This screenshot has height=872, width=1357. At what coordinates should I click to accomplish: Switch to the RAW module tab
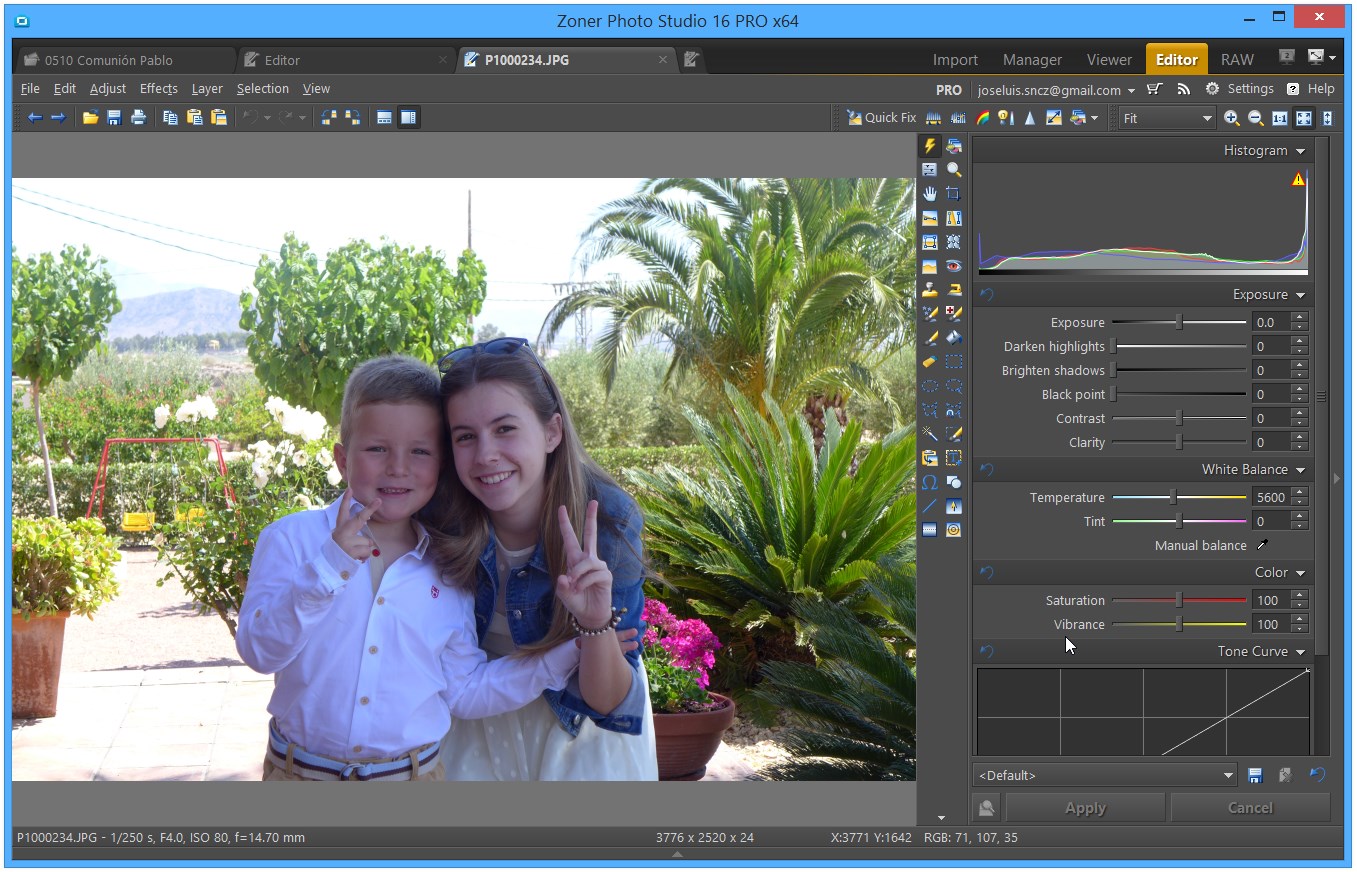[x=1237, y=60]
